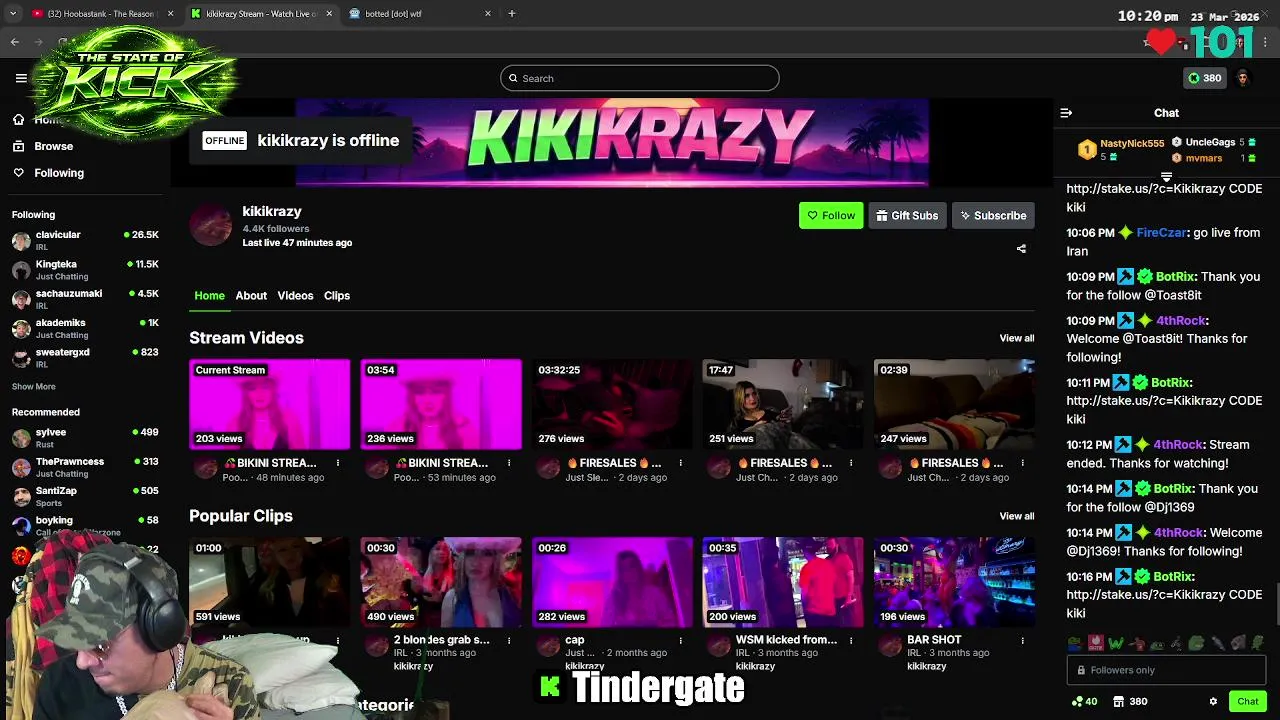Click the gift shop icon showing 380
The width and height of the screenshot is (1280, 720).
[x=1130, y=702]
